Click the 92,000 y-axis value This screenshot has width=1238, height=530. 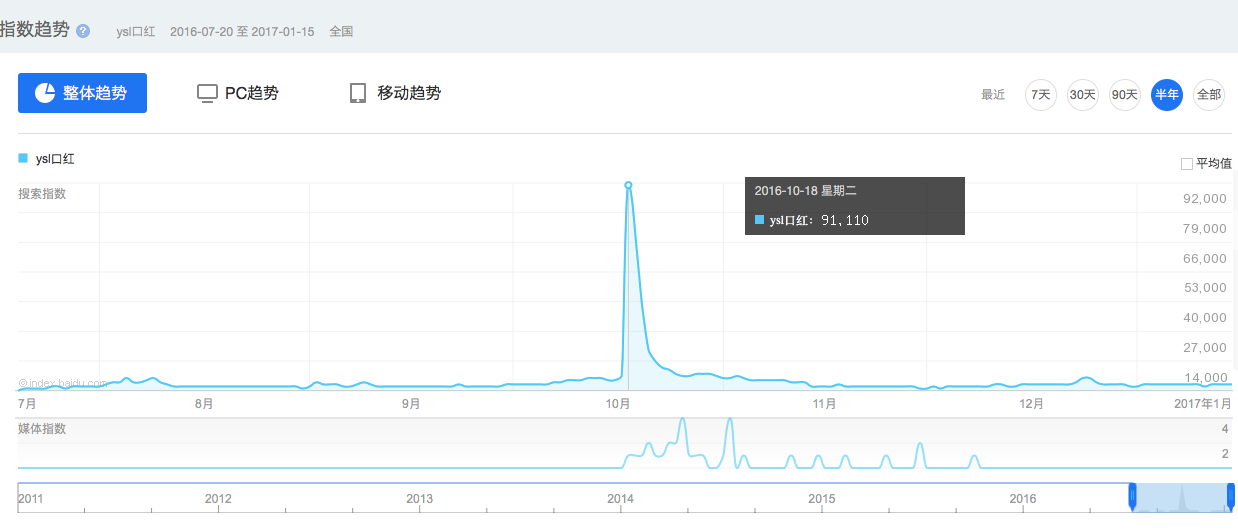click(x=1204, y=199)
